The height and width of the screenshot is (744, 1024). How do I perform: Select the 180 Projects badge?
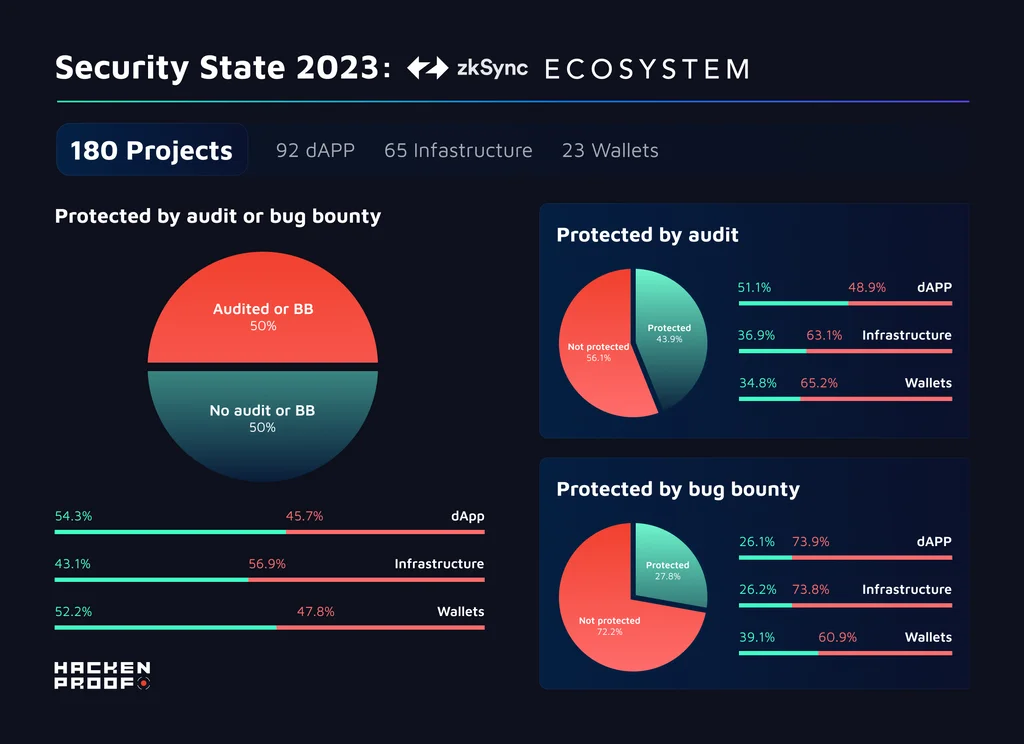point(152,150)
